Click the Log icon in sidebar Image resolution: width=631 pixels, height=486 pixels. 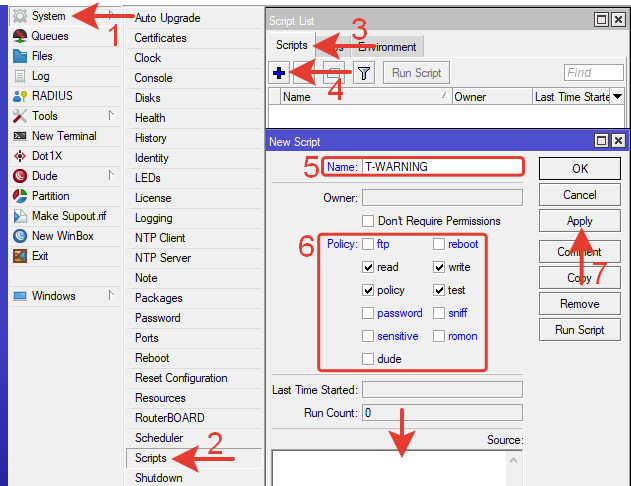point(20,76)
